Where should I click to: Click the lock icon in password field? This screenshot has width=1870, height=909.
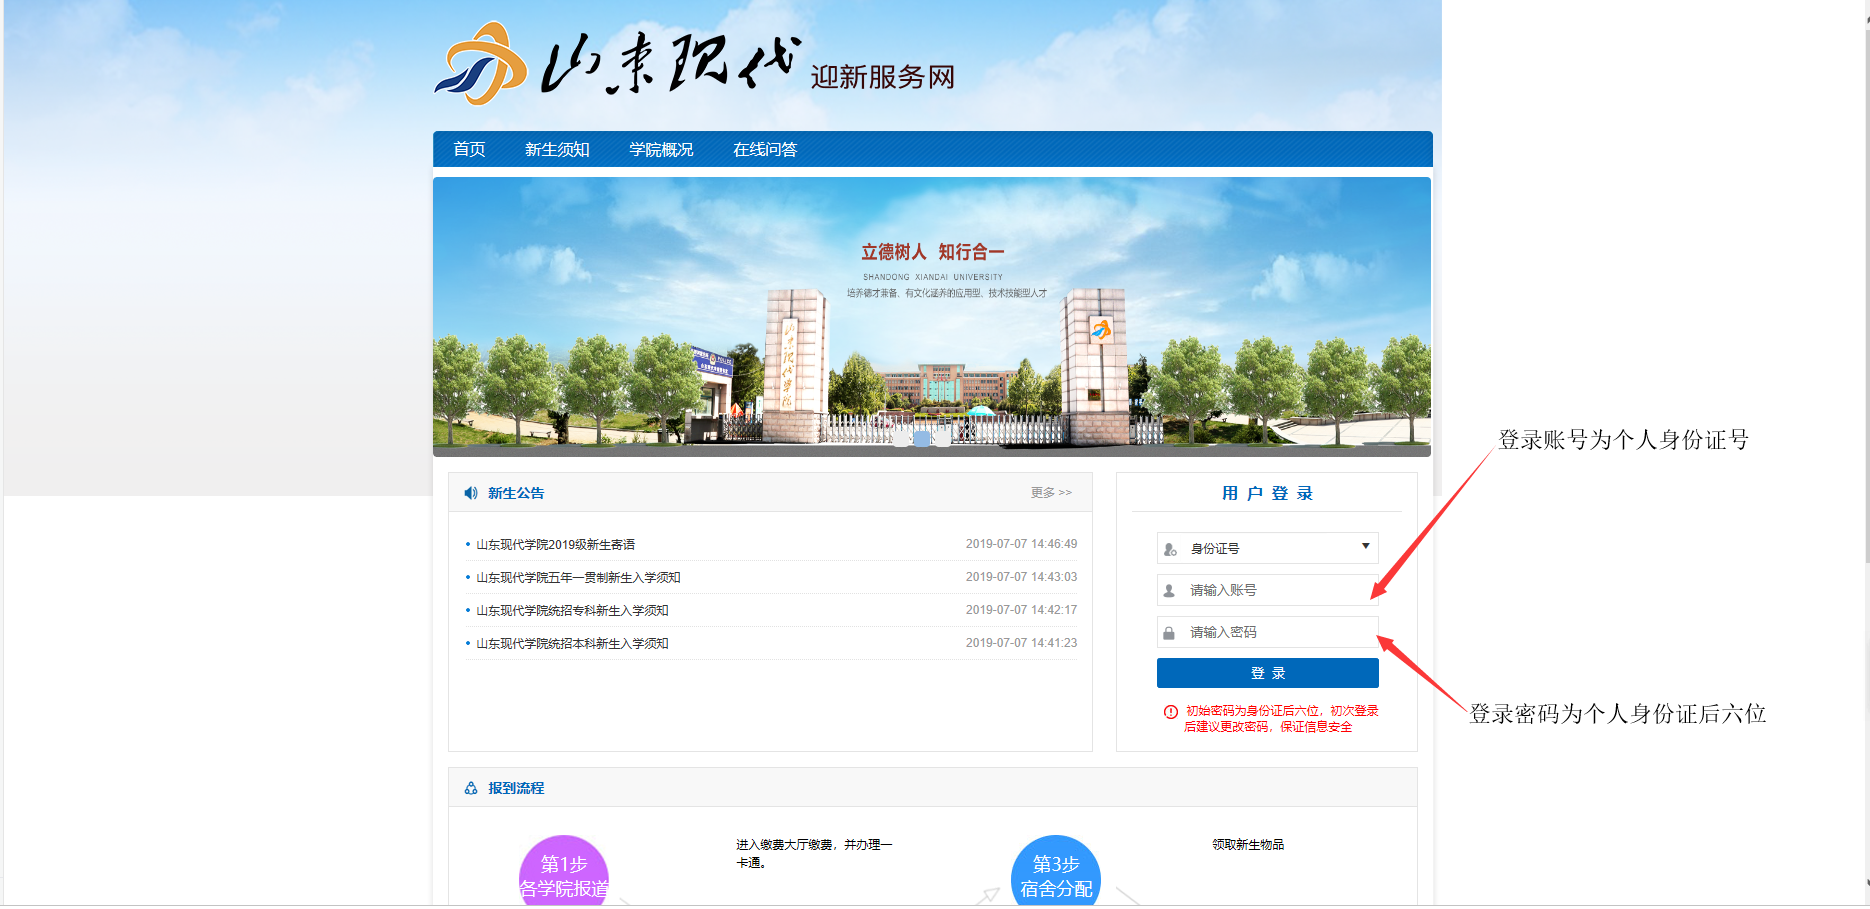click(1169, 633)
